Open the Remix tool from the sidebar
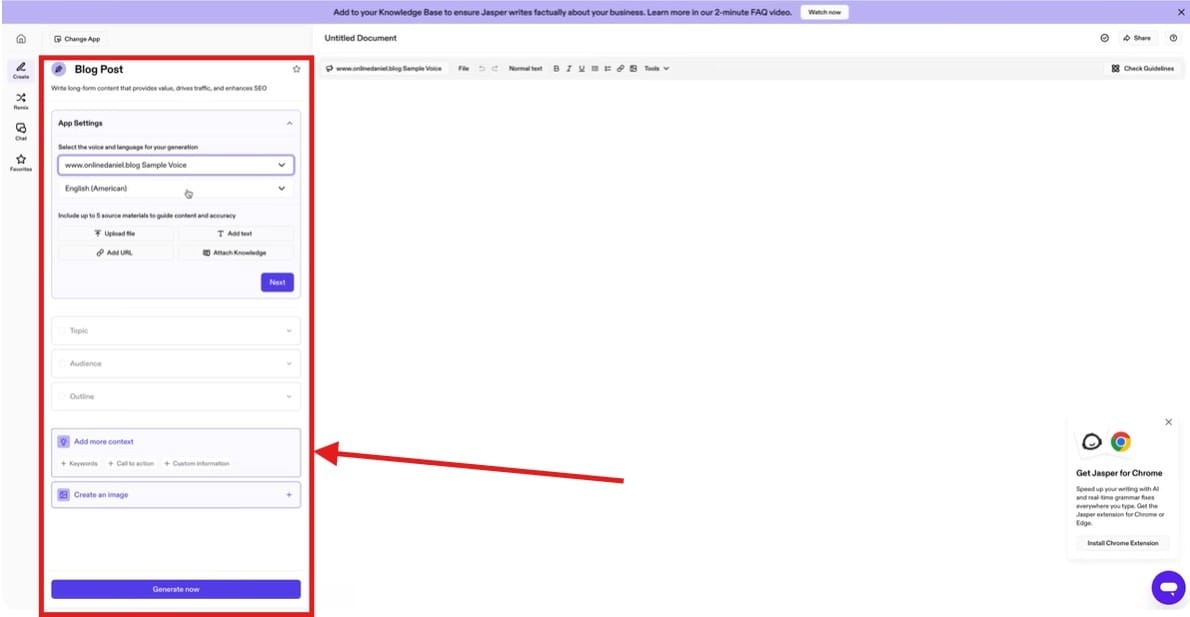 tap(20, 100)
